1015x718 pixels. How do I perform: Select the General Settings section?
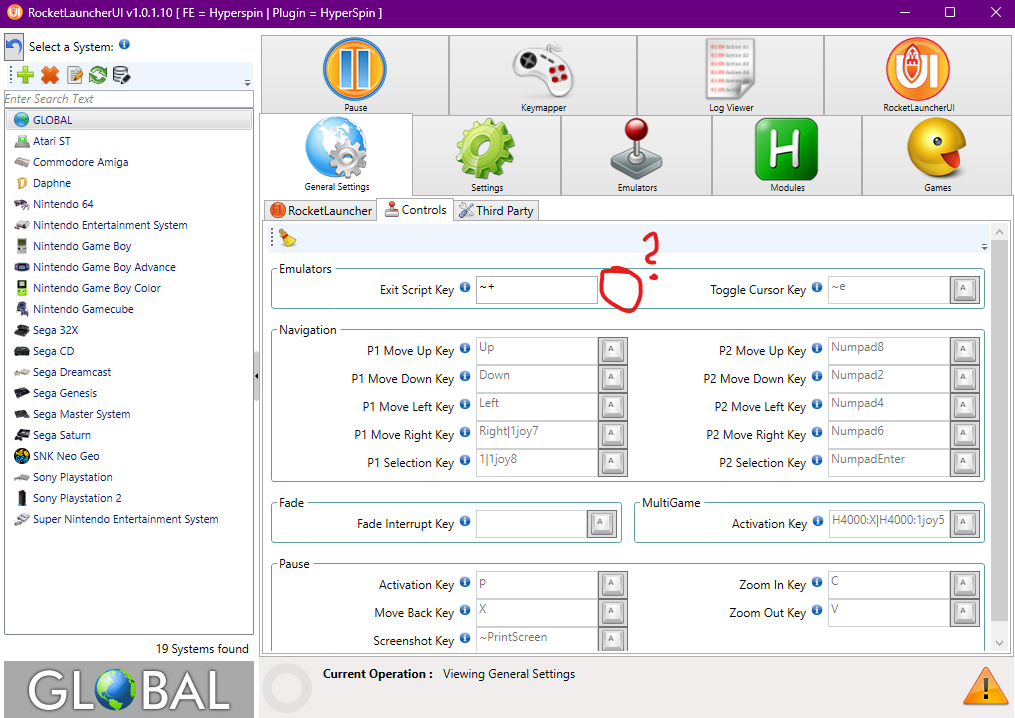point(337,155)
